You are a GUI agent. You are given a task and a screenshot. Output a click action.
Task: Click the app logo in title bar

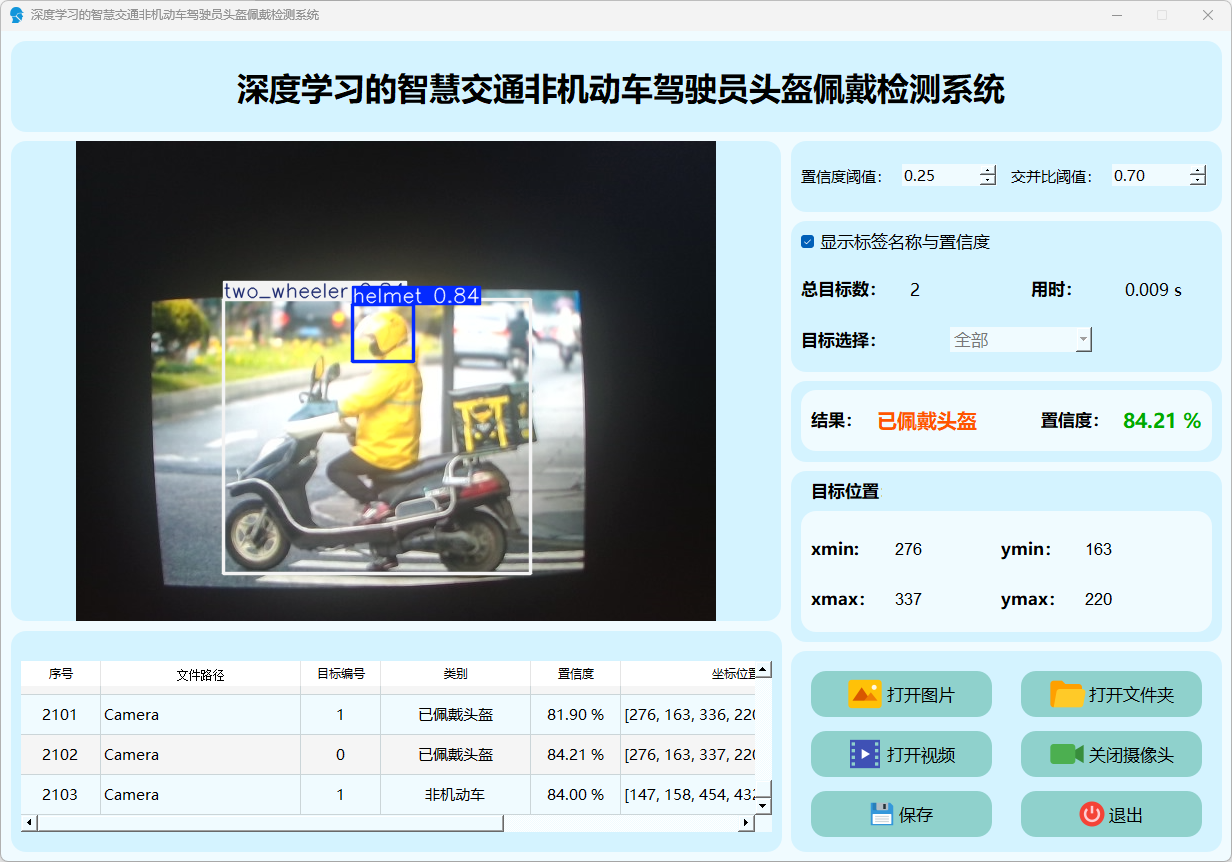point(16,15)
